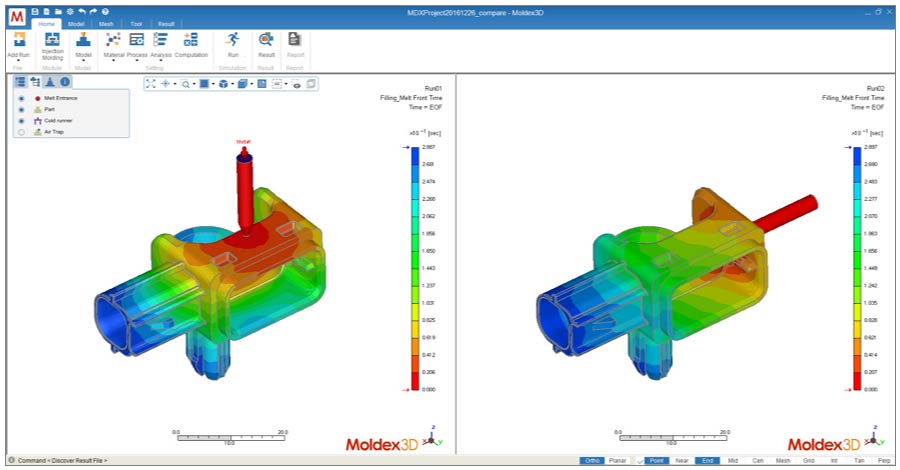Image resolution: width=900 pixels, height=470 pixels.
Task: Expand the Process dropdown arrow
Action: point(137,60)
